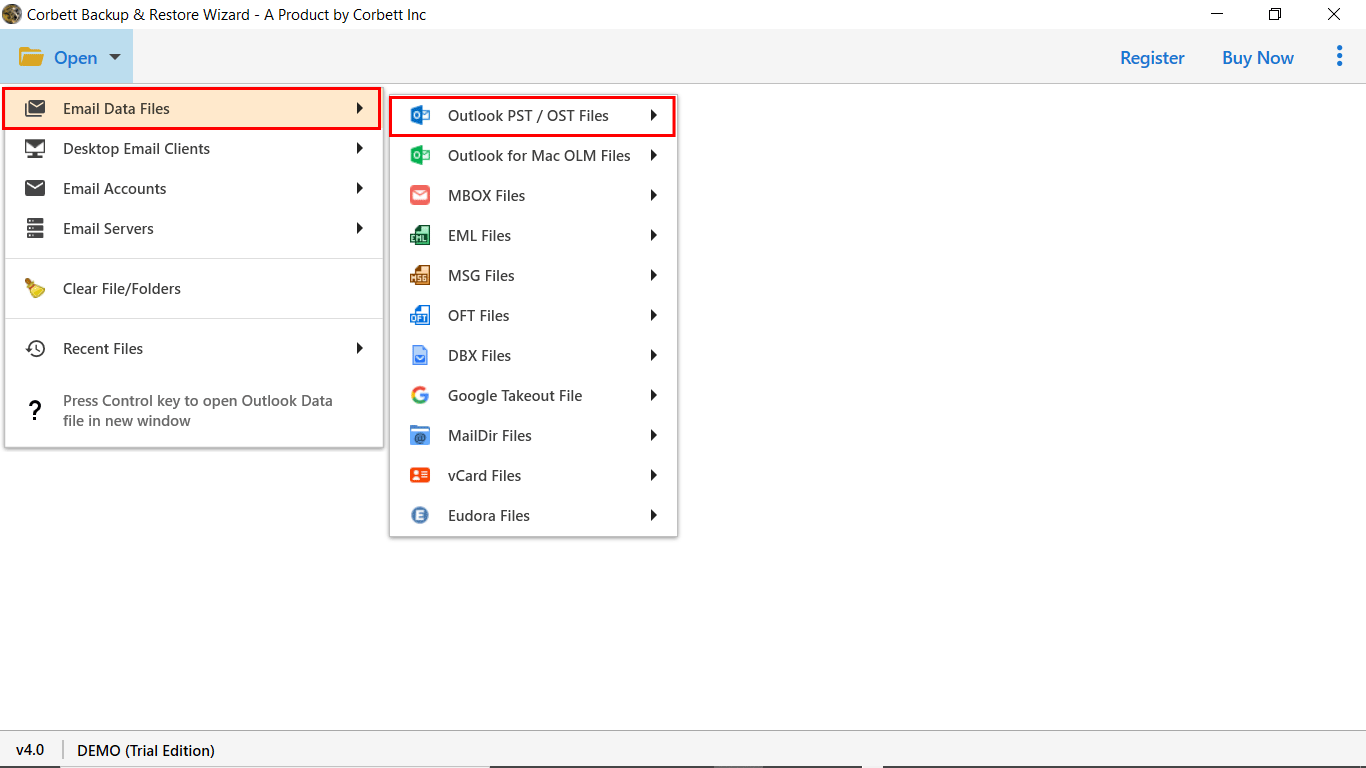
Task: Click the Buy Now link
Action: coord(1258,58)
